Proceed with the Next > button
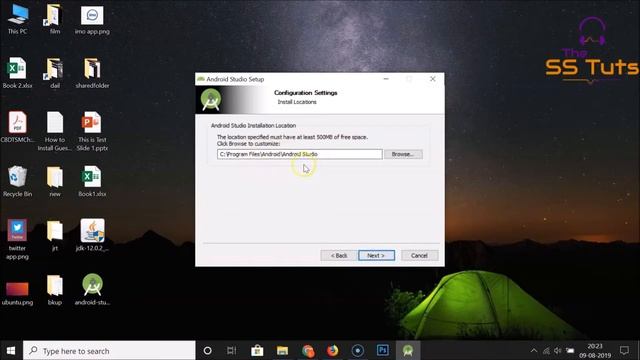The height and width of the screenshot is (360, 640). tap(376, 256)
